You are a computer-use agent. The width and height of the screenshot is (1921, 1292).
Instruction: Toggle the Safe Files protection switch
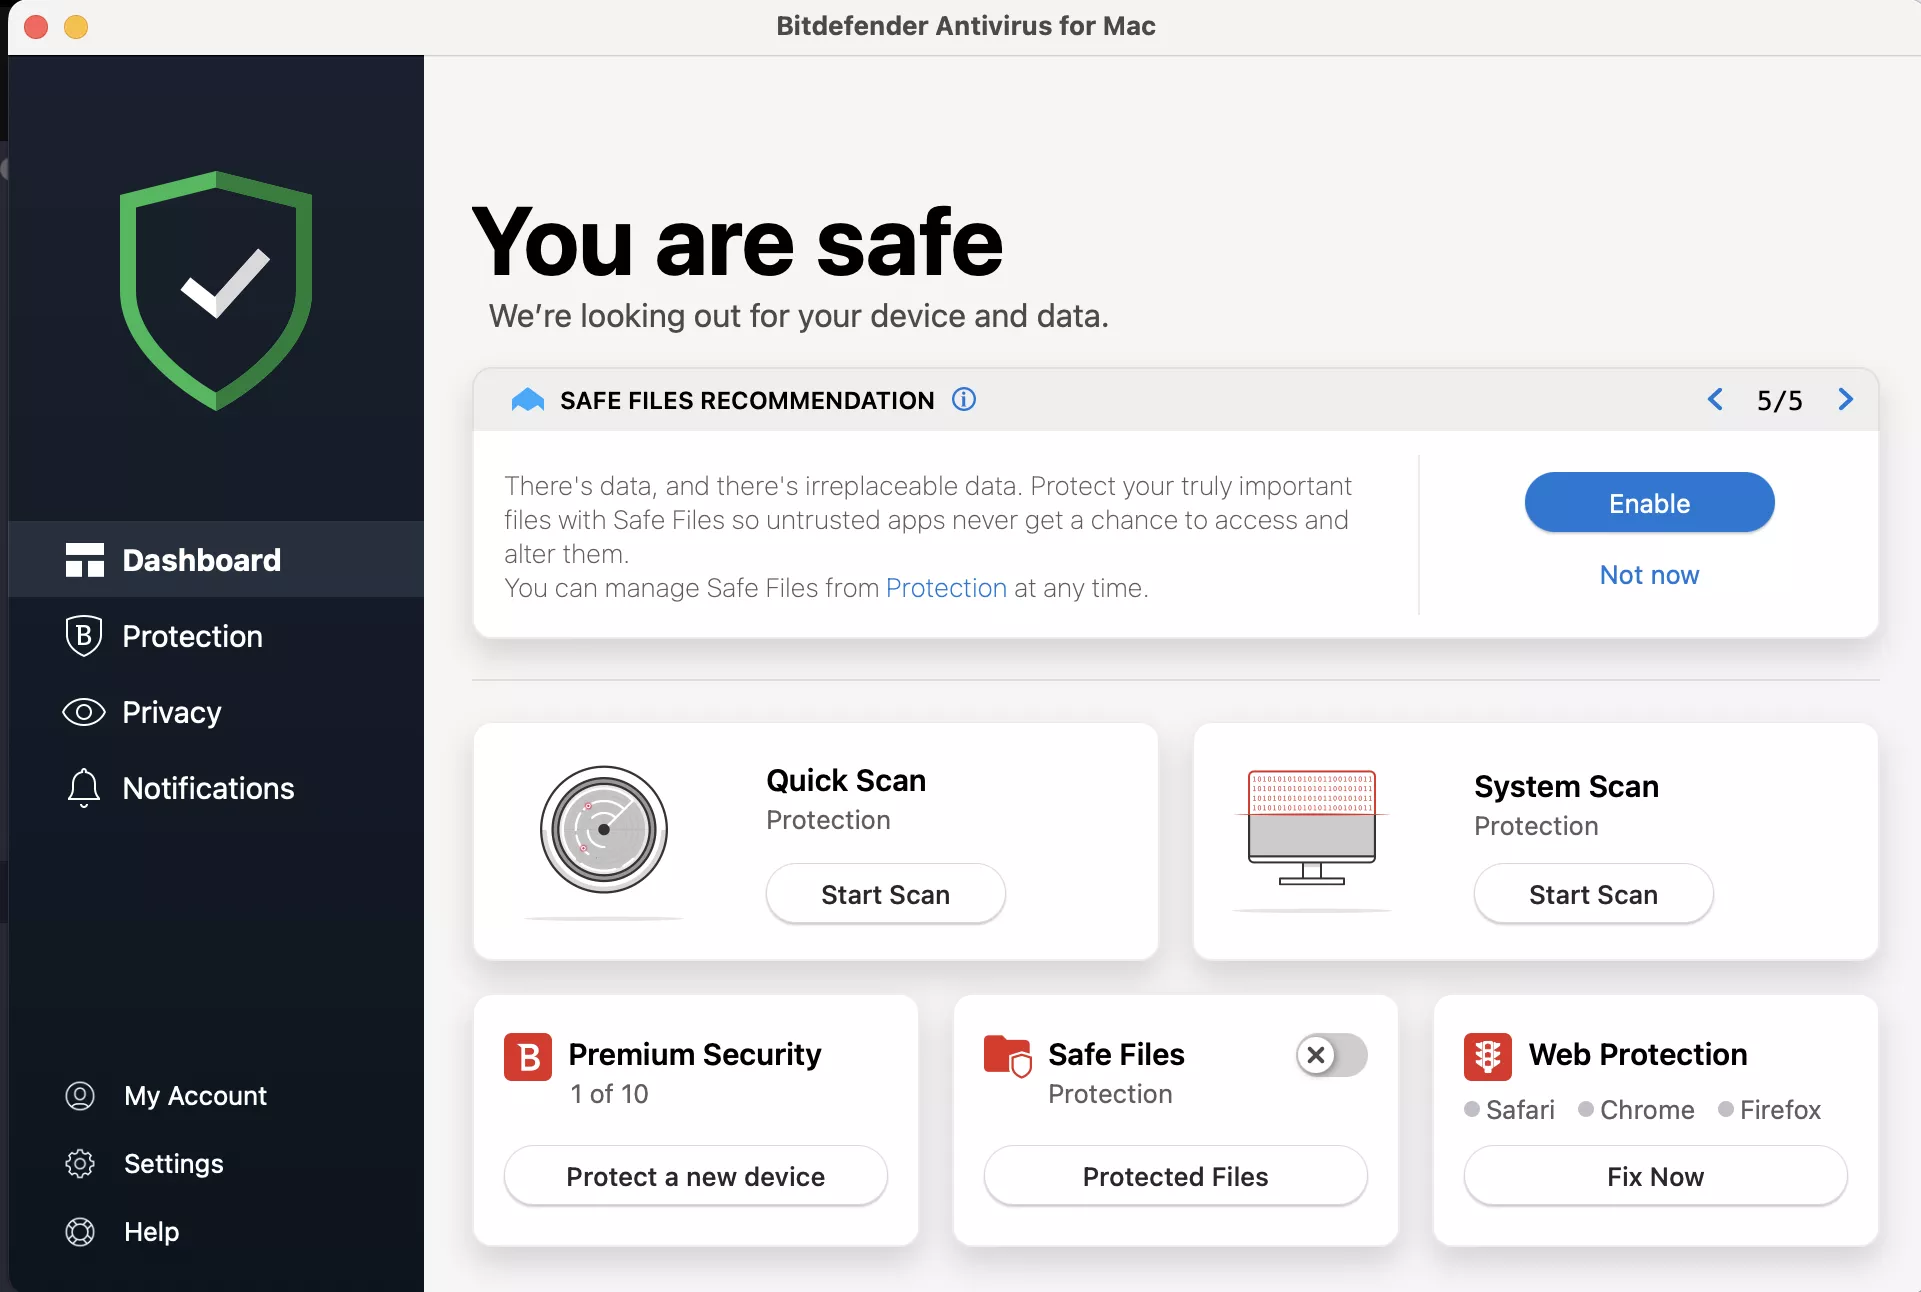[x=1331, y=1055]
